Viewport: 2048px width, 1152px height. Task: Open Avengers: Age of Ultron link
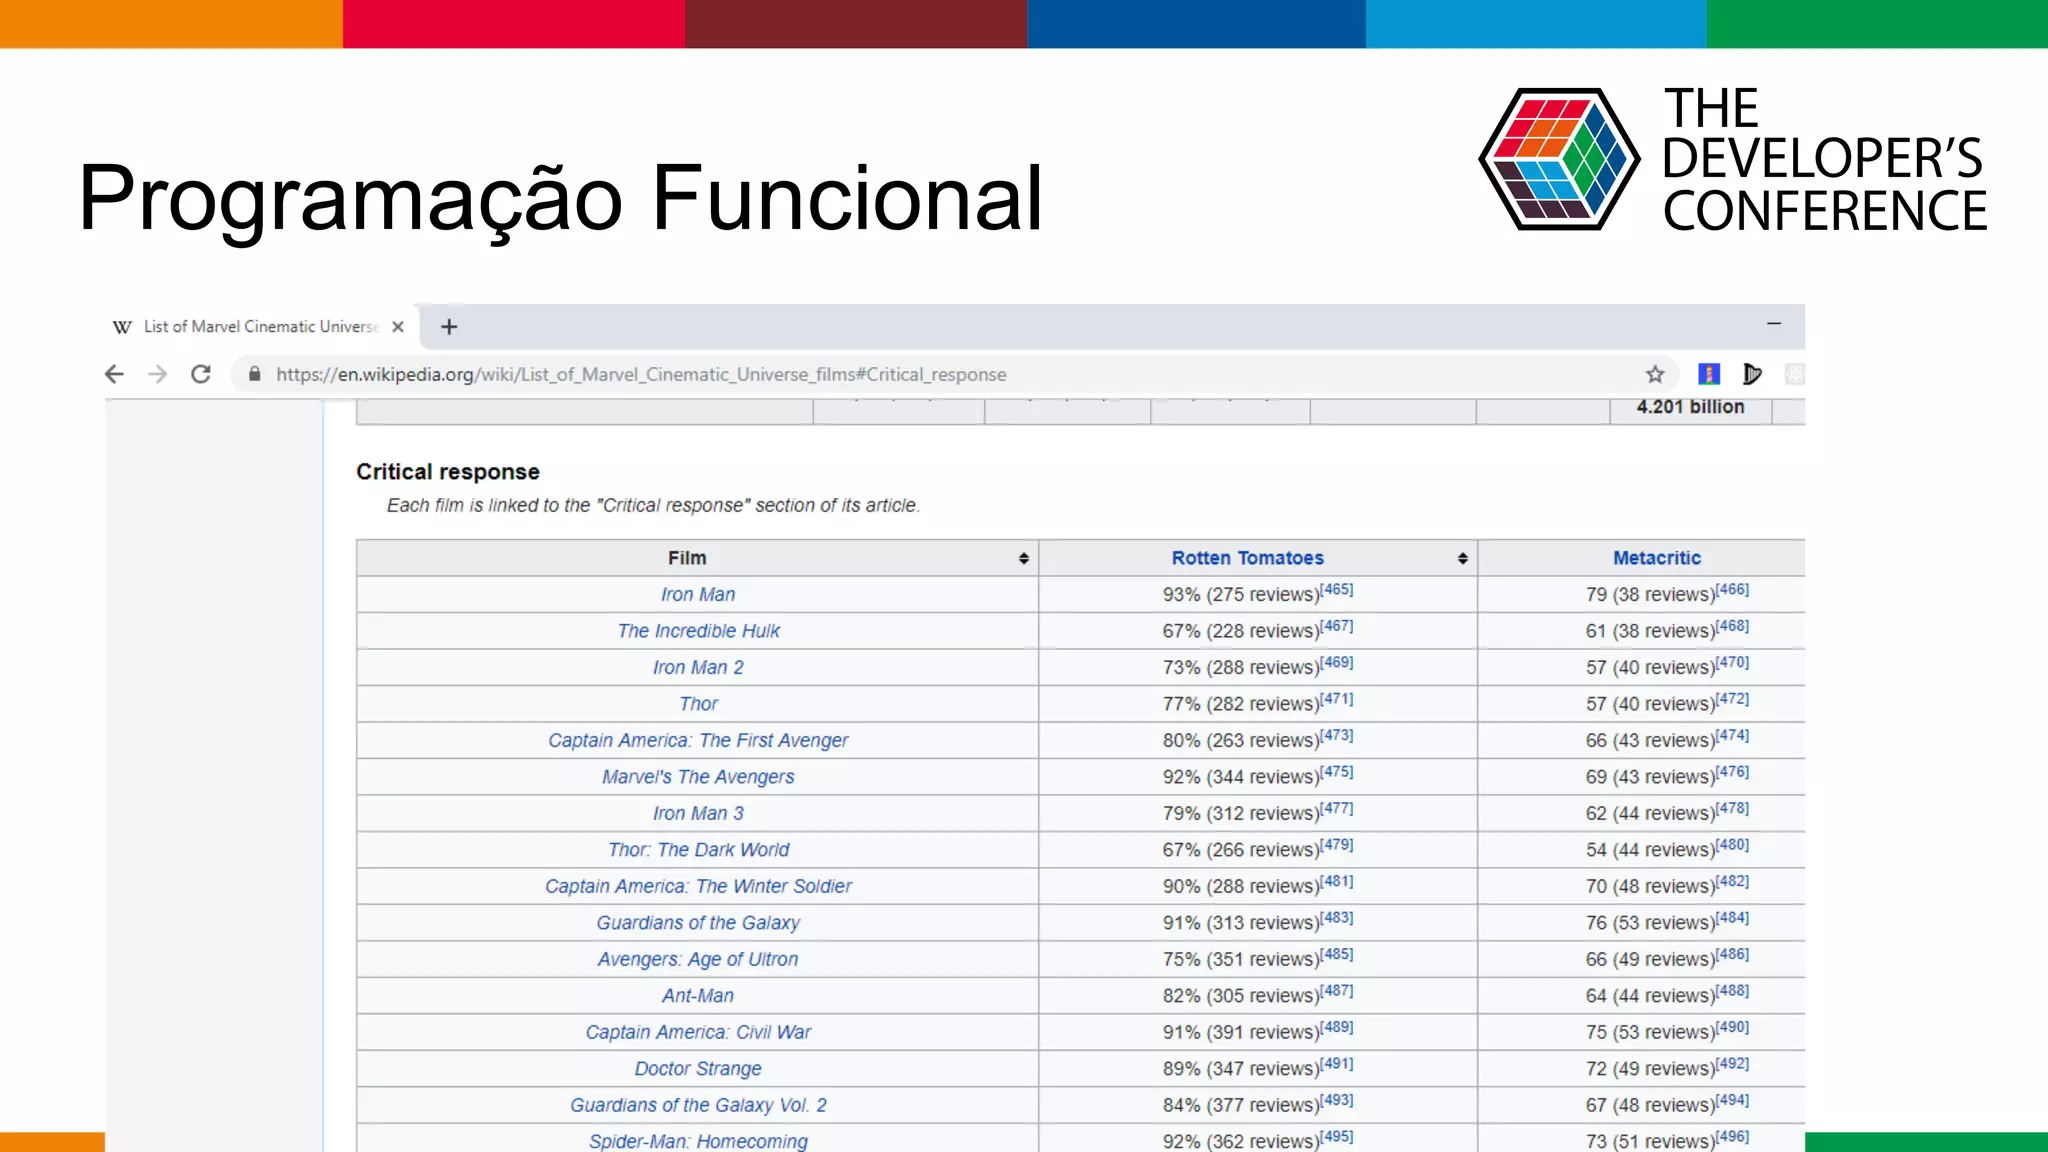pos(698,960)
